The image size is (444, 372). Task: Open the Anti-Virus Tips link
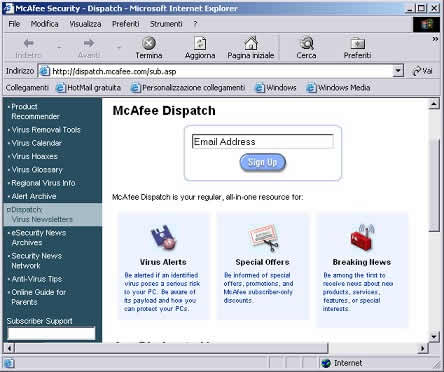37,279
